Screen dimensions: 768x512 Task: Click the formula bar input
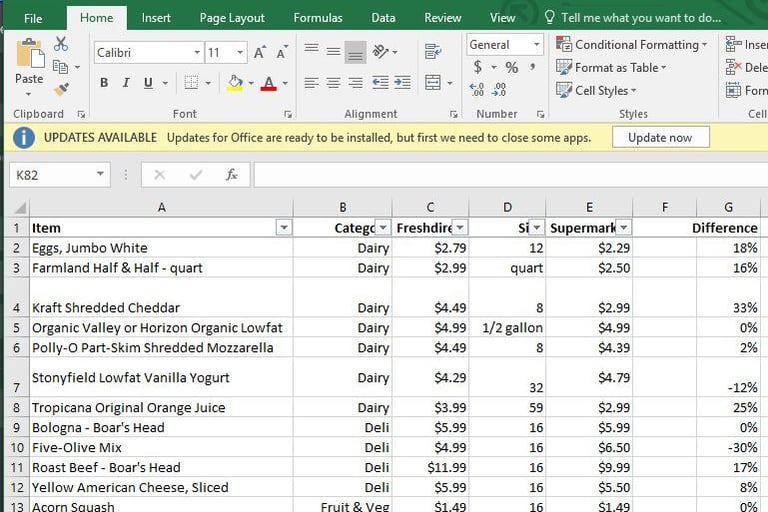510,175
